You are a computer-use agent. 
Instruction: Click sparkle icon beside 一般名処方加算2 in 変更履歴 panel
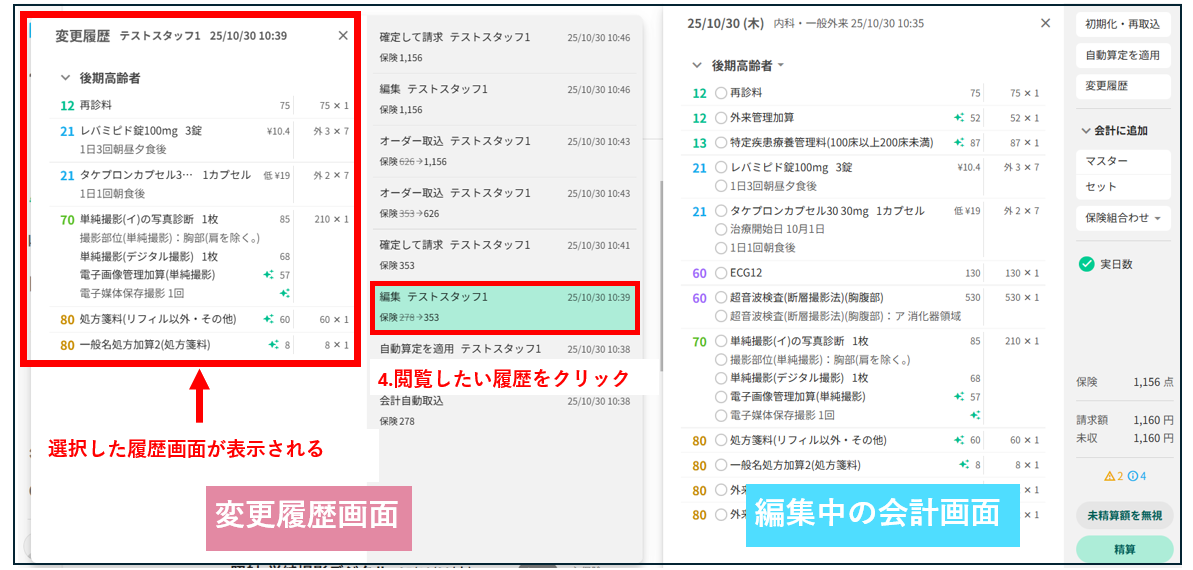click(x=273, y=345)
